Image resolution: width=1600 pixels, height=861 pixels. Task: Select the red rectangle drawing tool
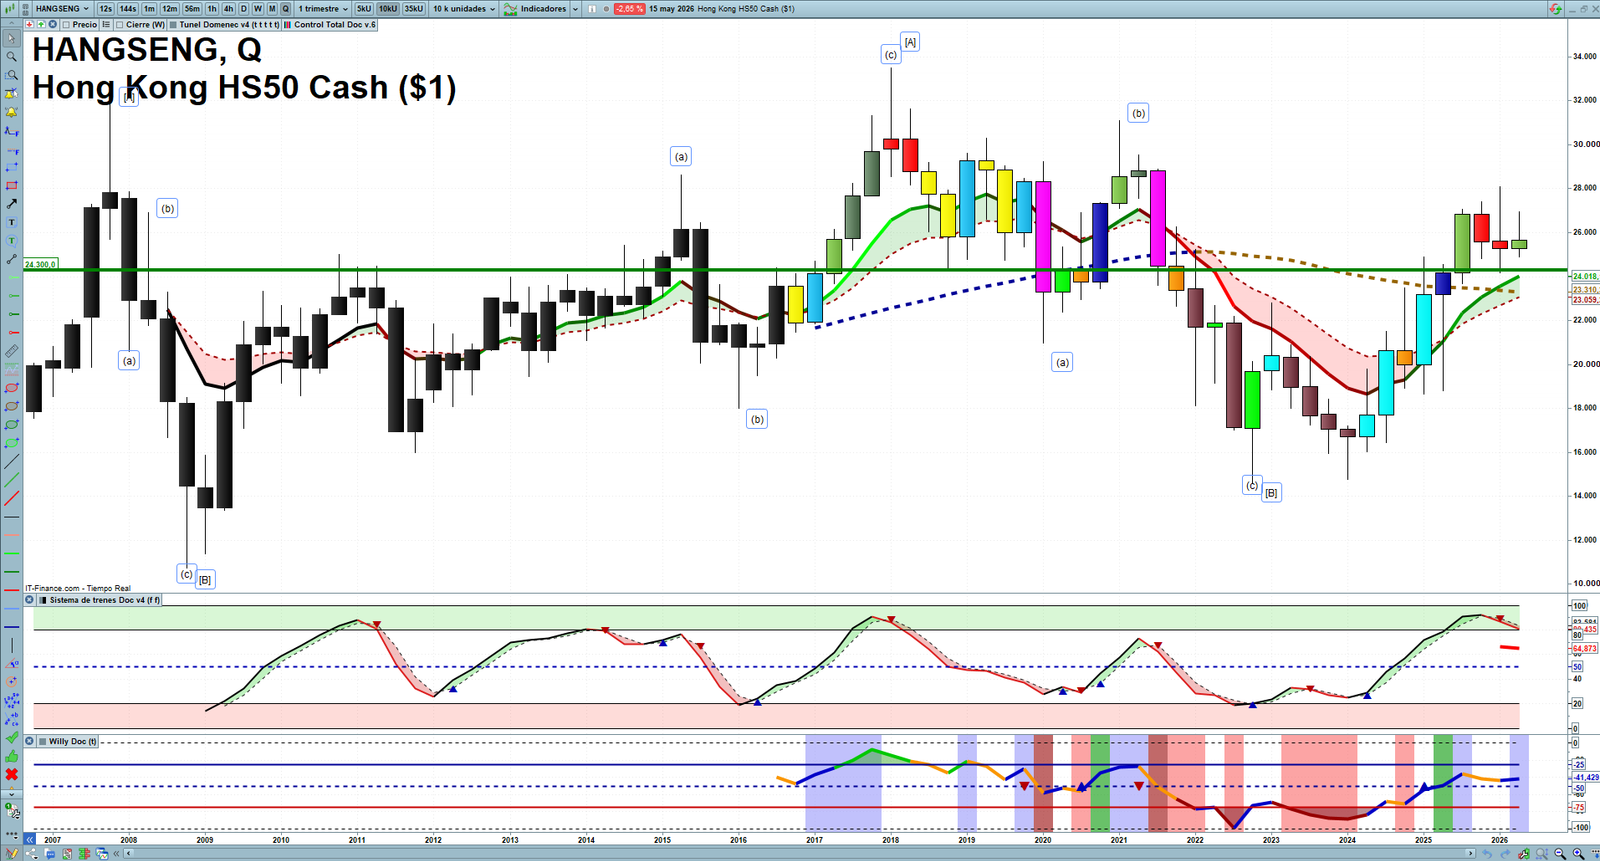tap(11, 186)
